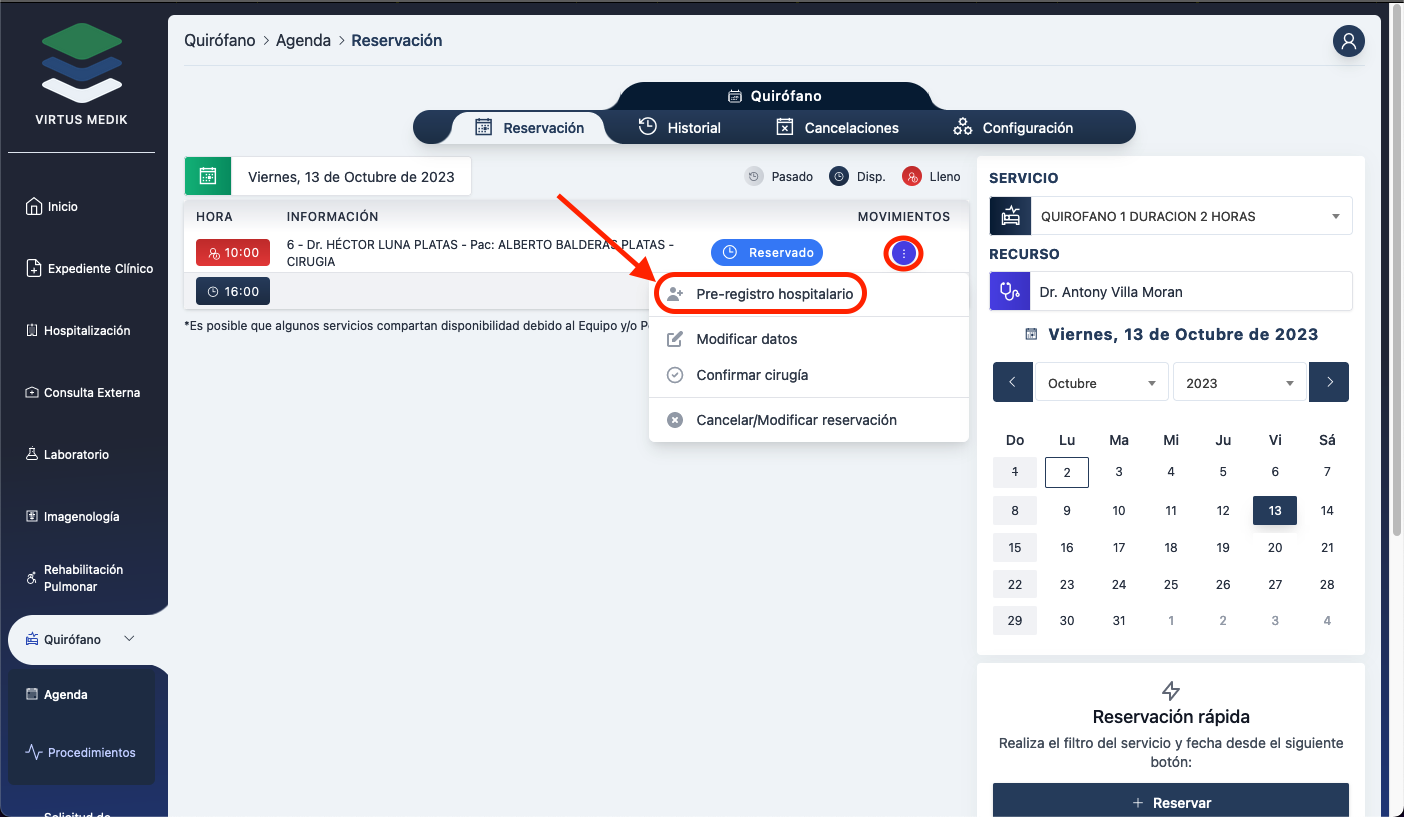
Task: Switch to the Historial tab
Action: click(680, 128)
